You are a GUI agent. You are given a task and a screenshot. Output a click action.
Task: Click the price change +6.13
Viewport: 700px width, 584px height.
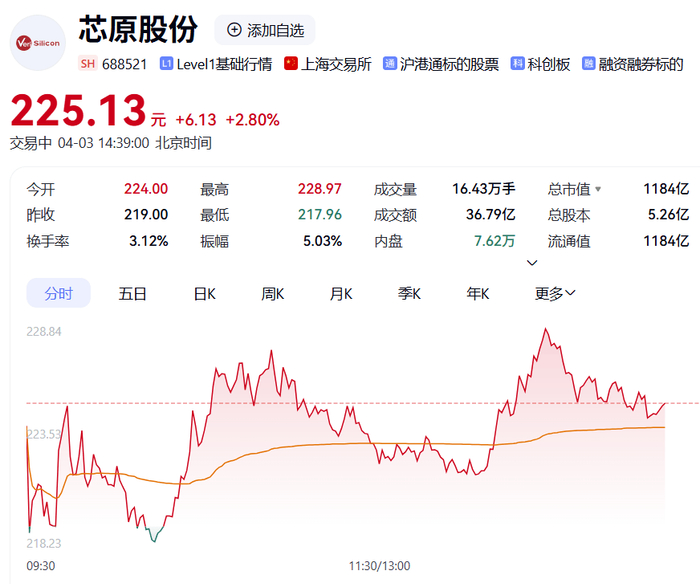click(196, 120)
